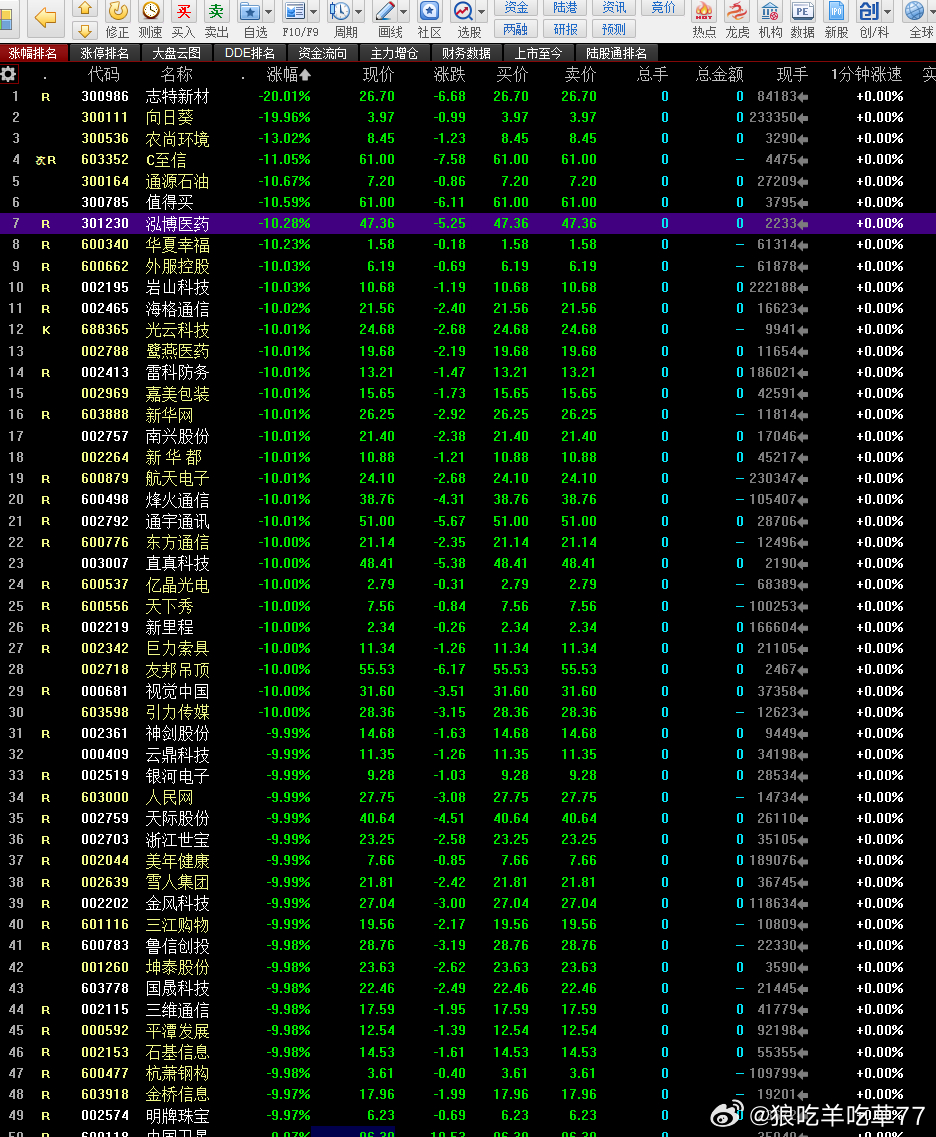This screenshot has width=936, height=1137.
Task: Switch to the 涨幅排名 tab
Action: (x=33, y=53)
